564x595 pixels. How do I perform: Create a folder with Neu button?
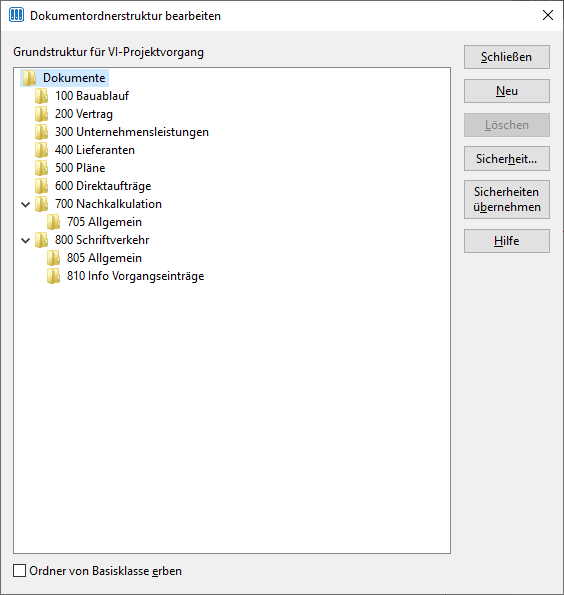click(x=507, y=91)
